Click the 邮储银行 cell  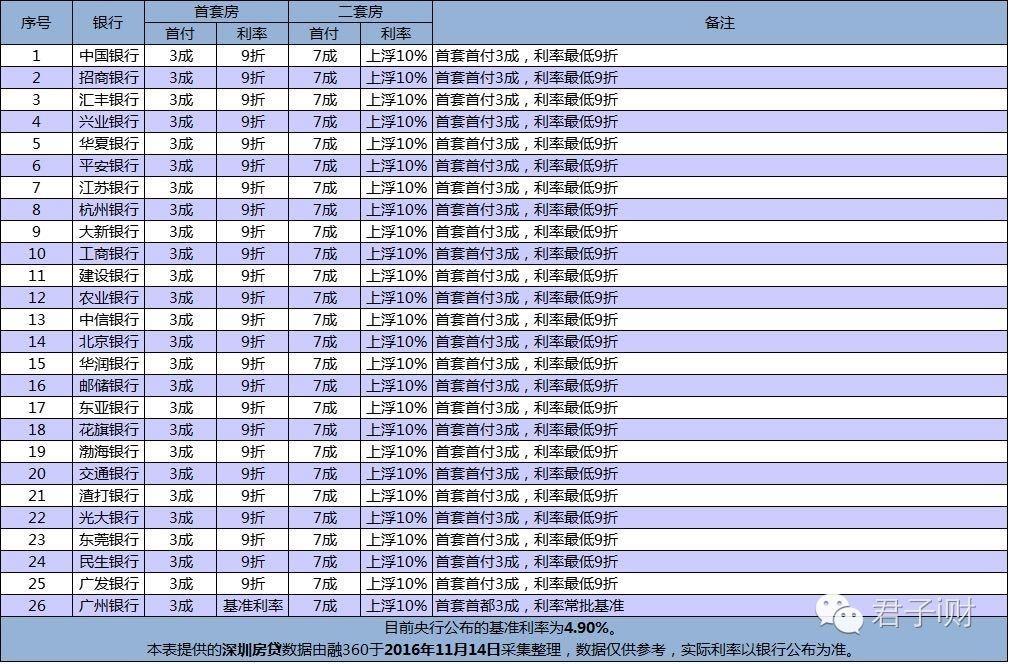[x=108, y=386]
